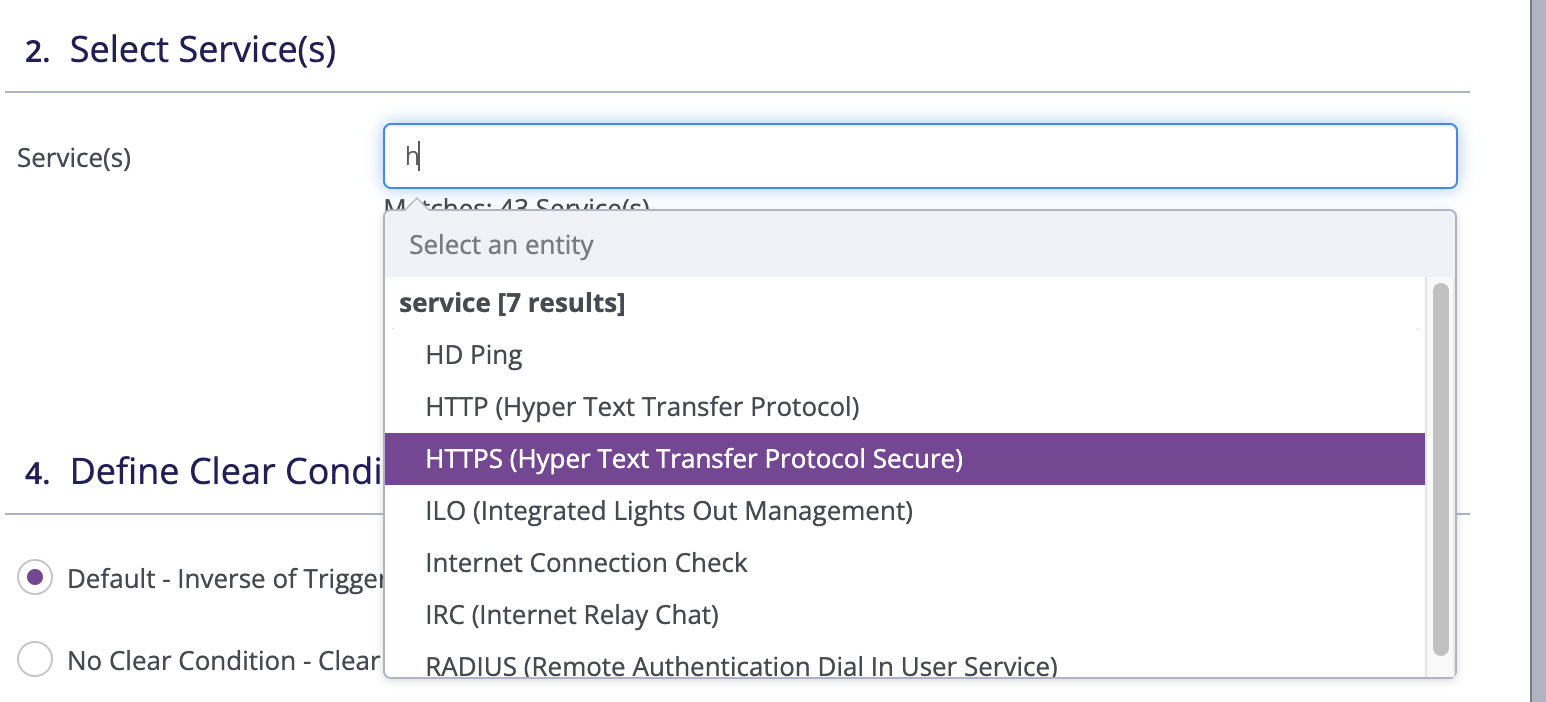Viewport: 1546px width, 702px height.
Task: Focus the Select an entity search box
Action: pos(920,245)
